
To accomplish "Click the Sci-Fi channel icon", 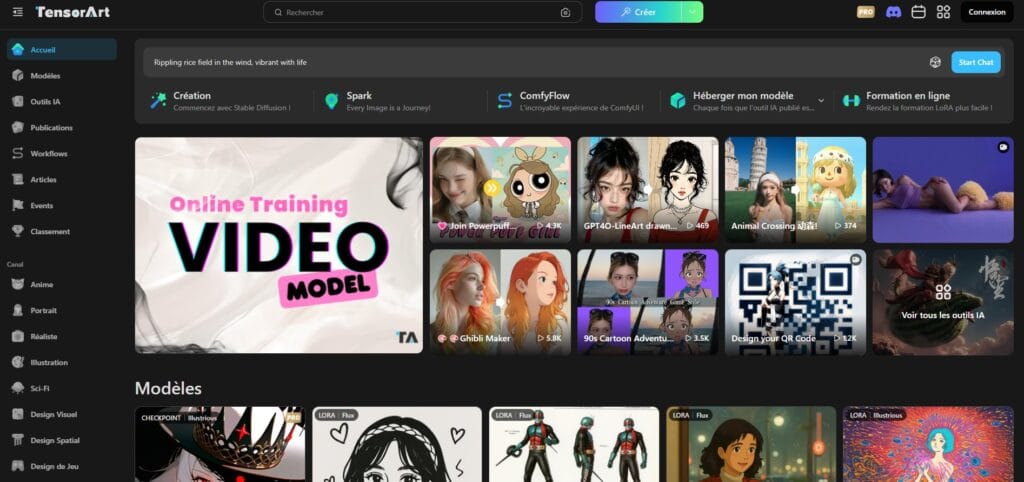I will (x=18, y=388).
